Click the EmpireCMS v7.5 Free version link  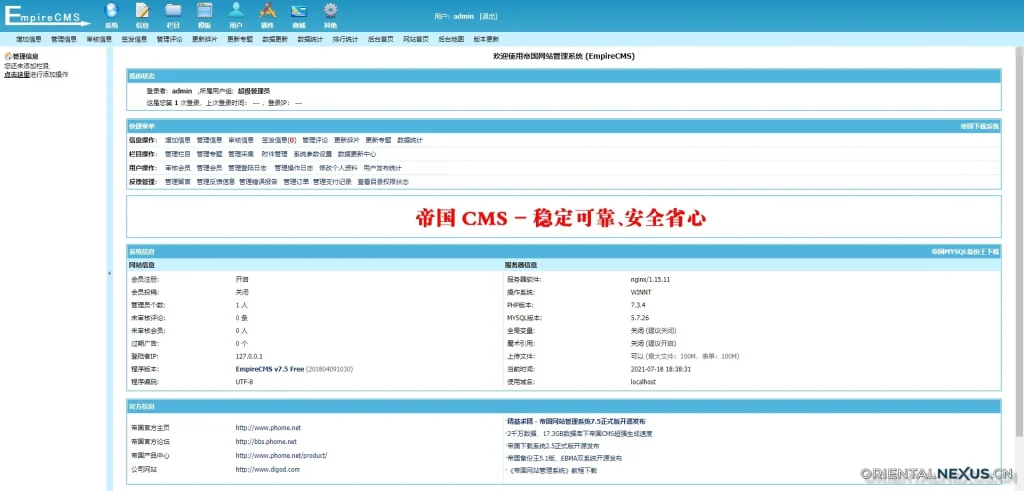pyautogui.click(x=270, y=369)
